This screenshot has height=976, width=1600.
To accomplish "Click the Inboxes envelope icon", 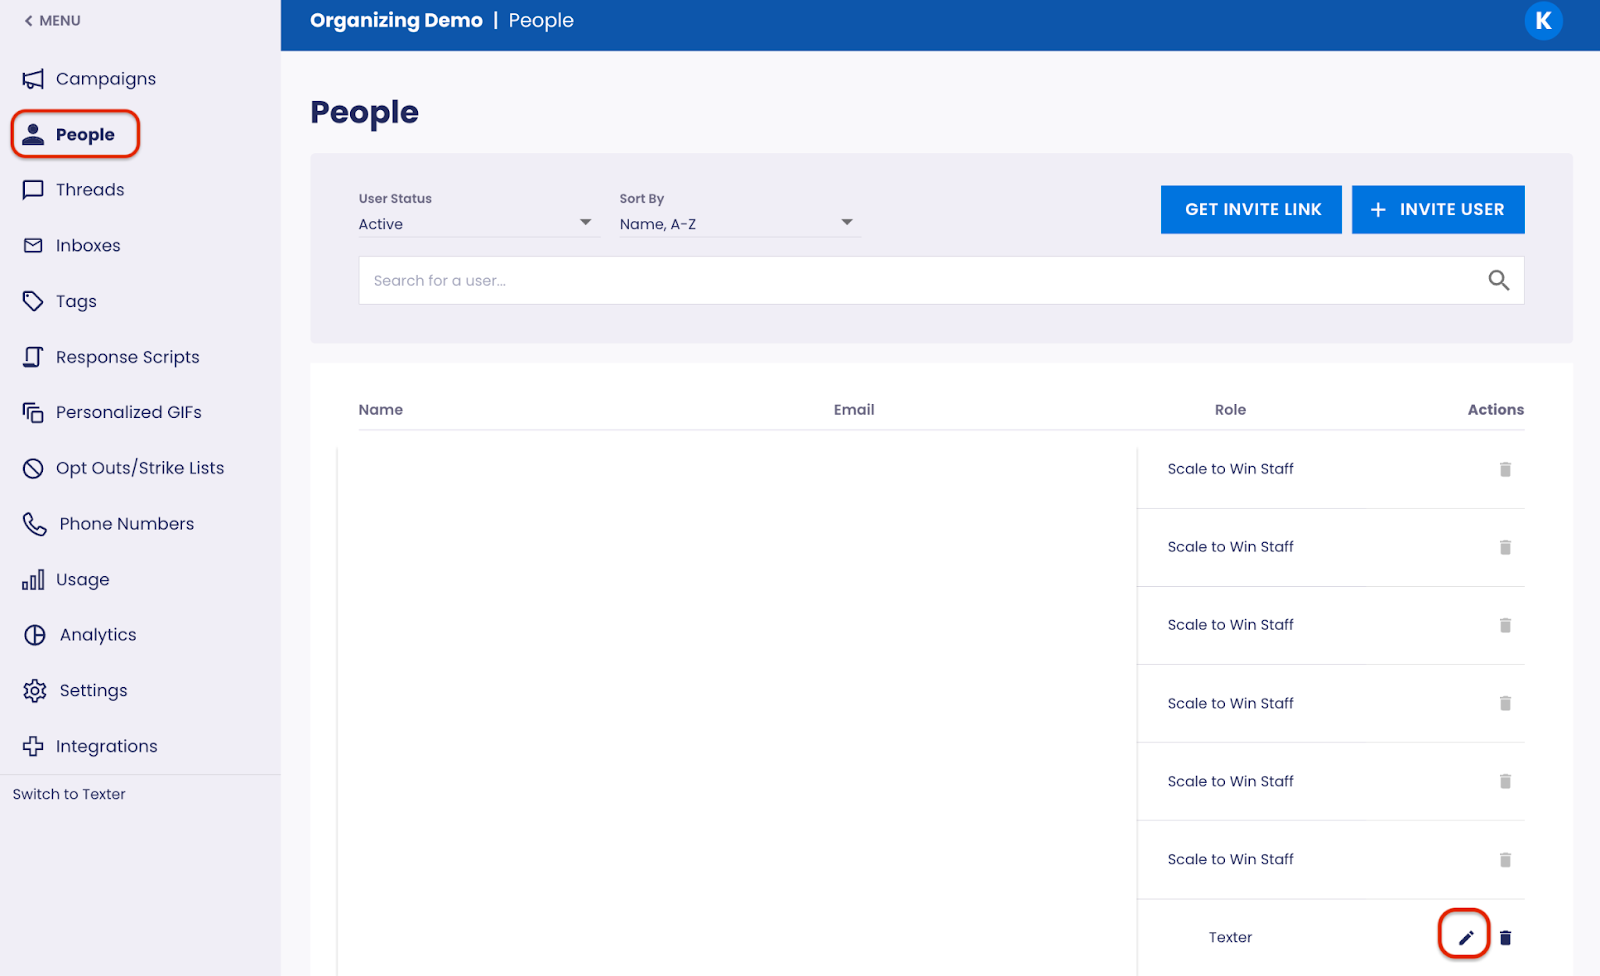I will tap(33, 245).
